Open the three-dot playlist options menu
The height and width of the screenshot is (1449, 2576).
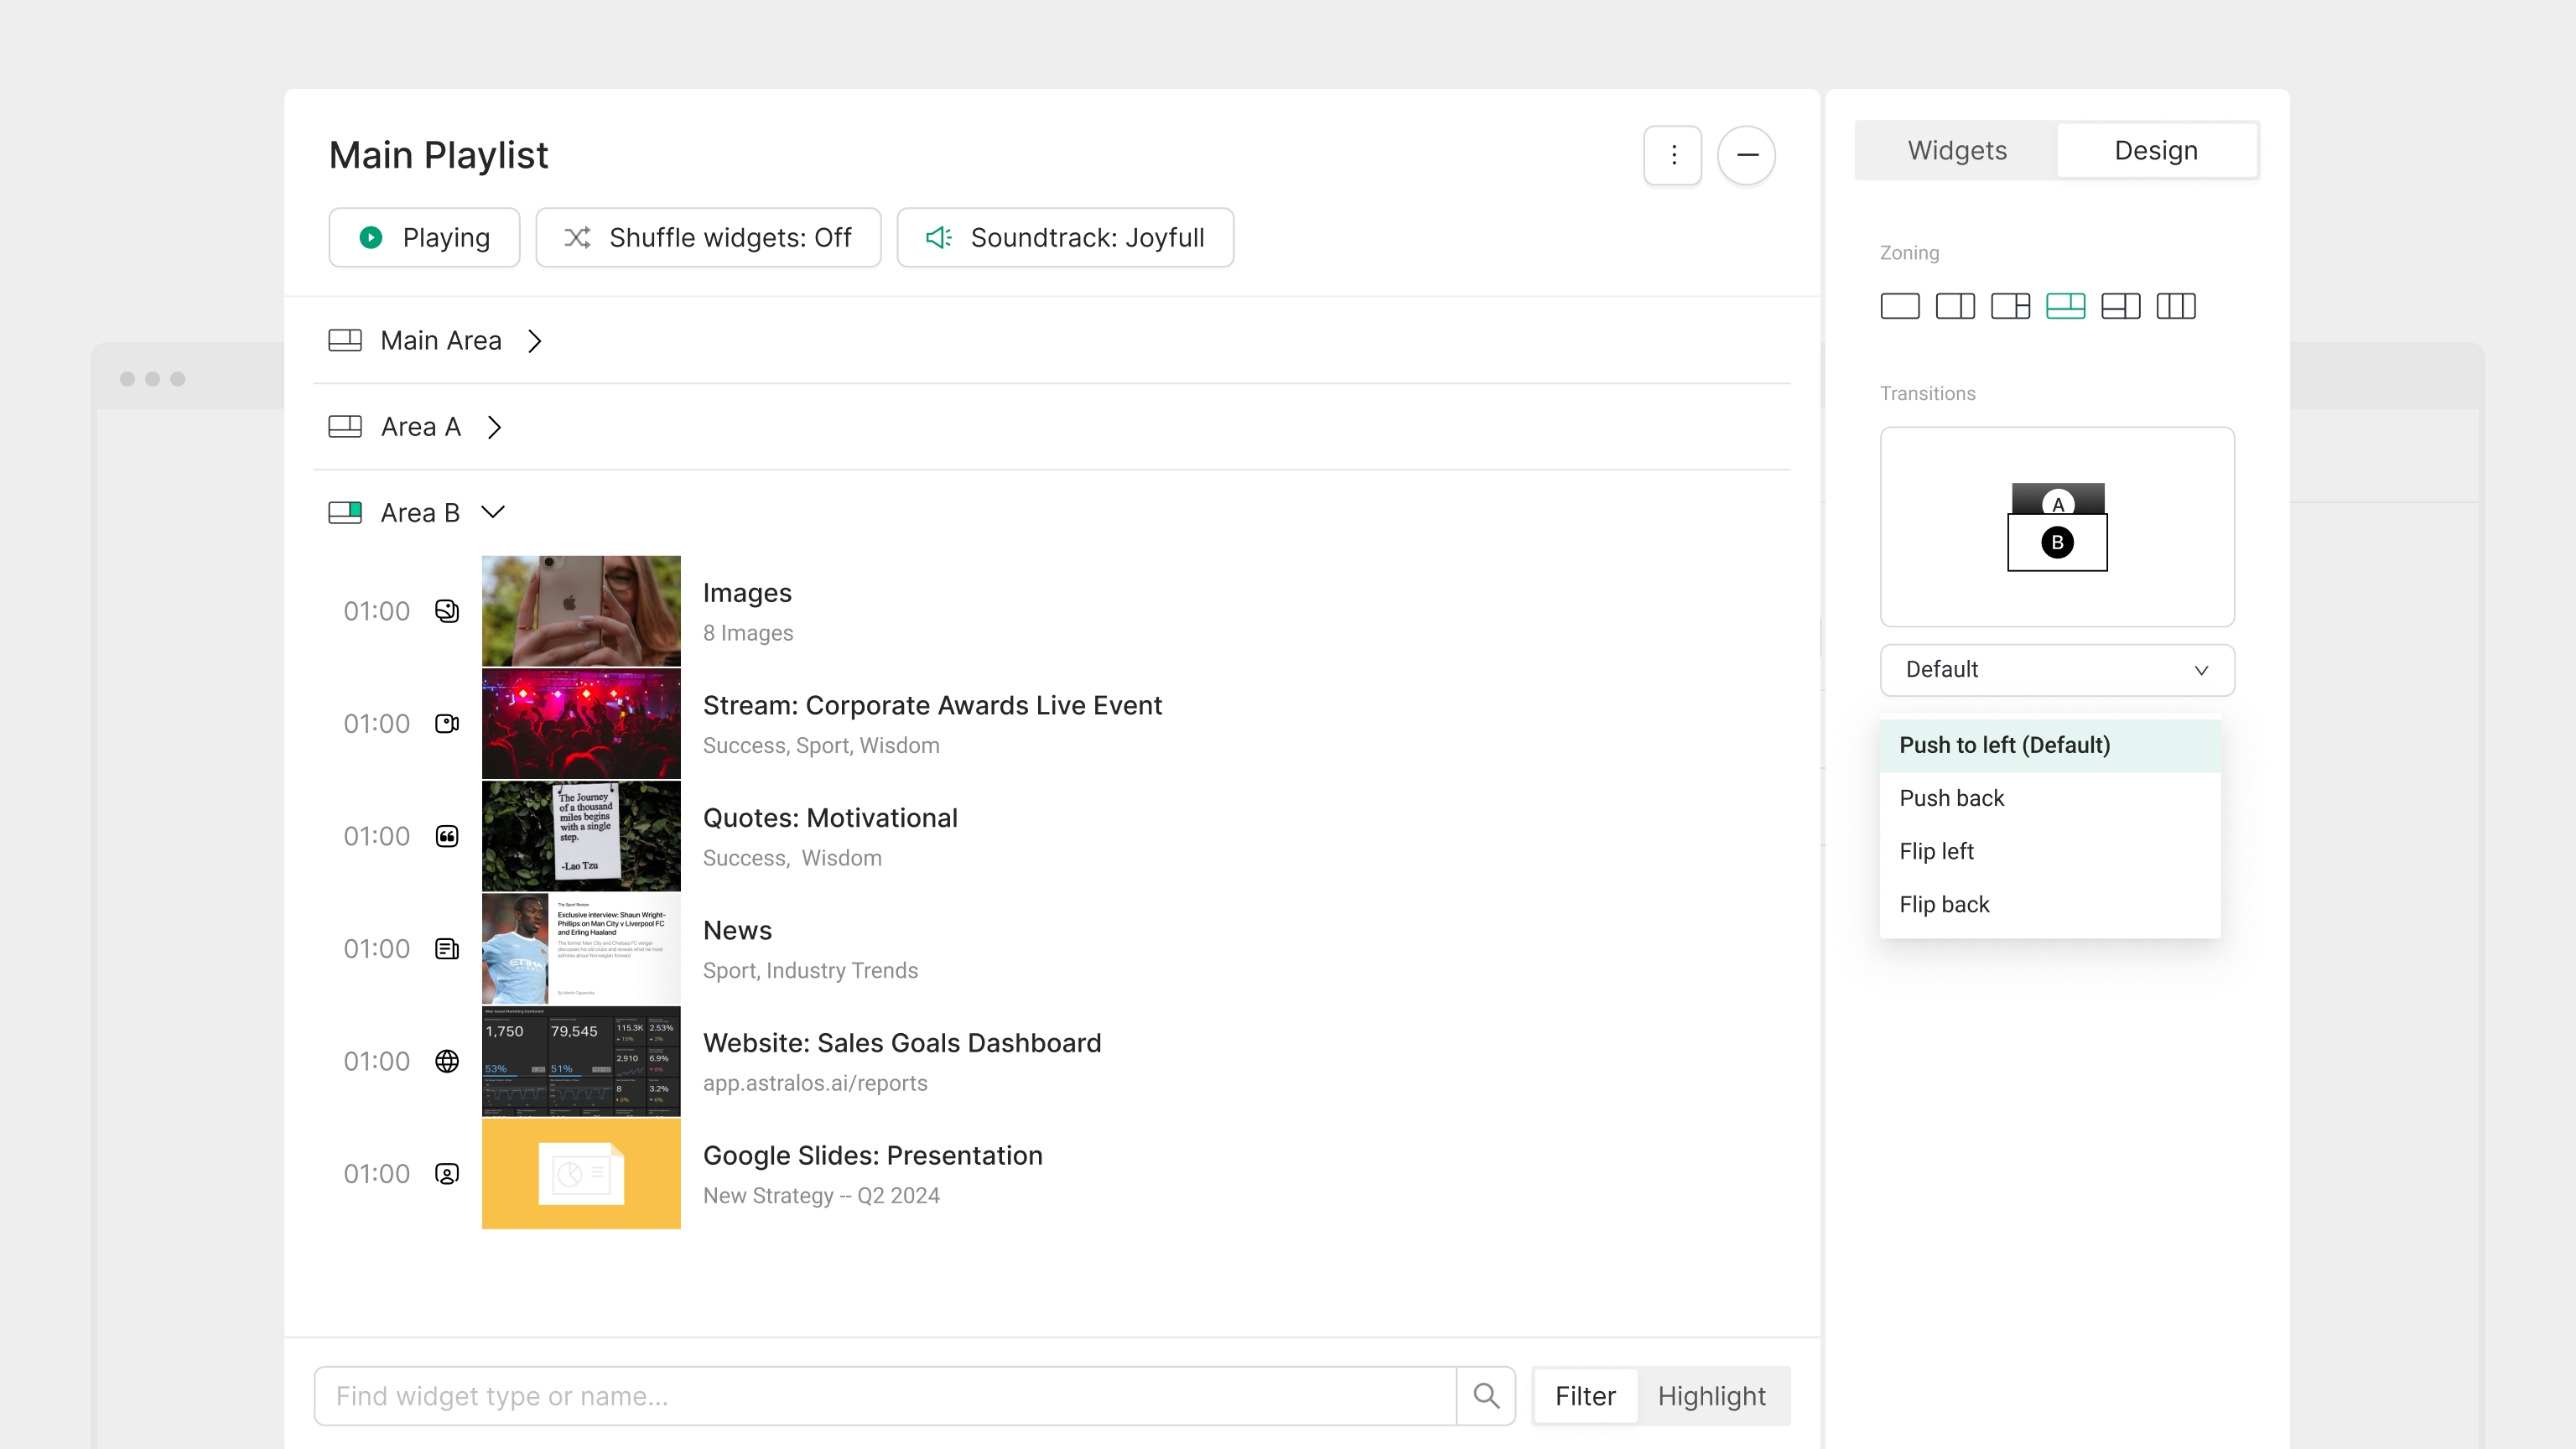1673,155
